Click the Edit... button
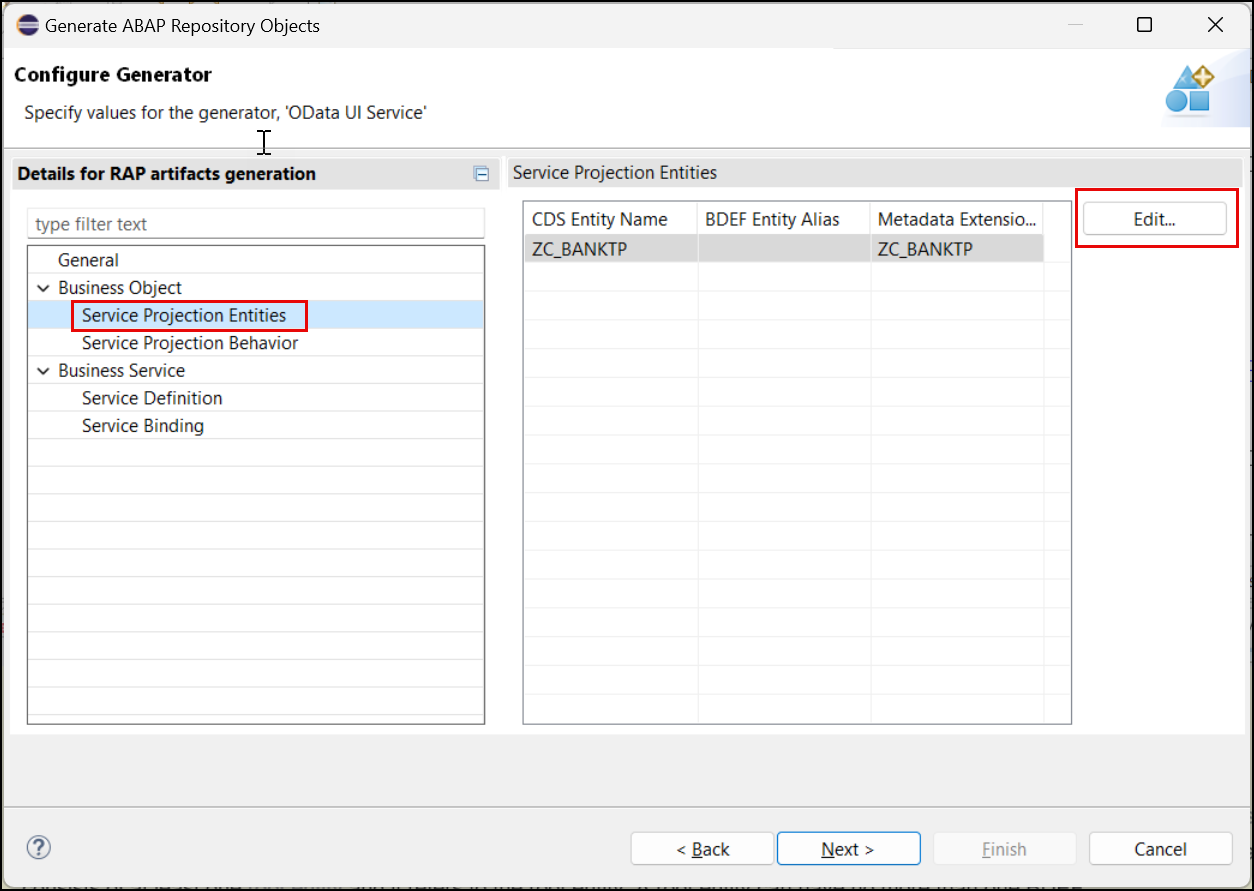Screen dimensions: 1254x891 click(1154, 219)
